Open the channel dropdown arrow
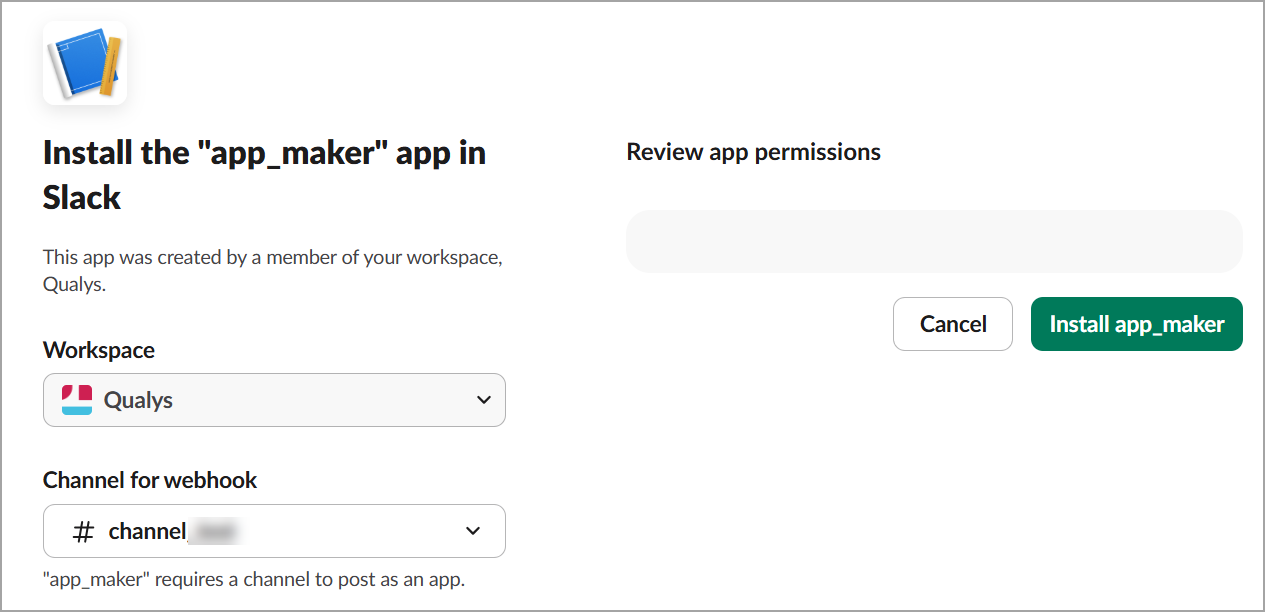Image resolution: width=1265 pixels, height=612 pixels. coord(473,531)
